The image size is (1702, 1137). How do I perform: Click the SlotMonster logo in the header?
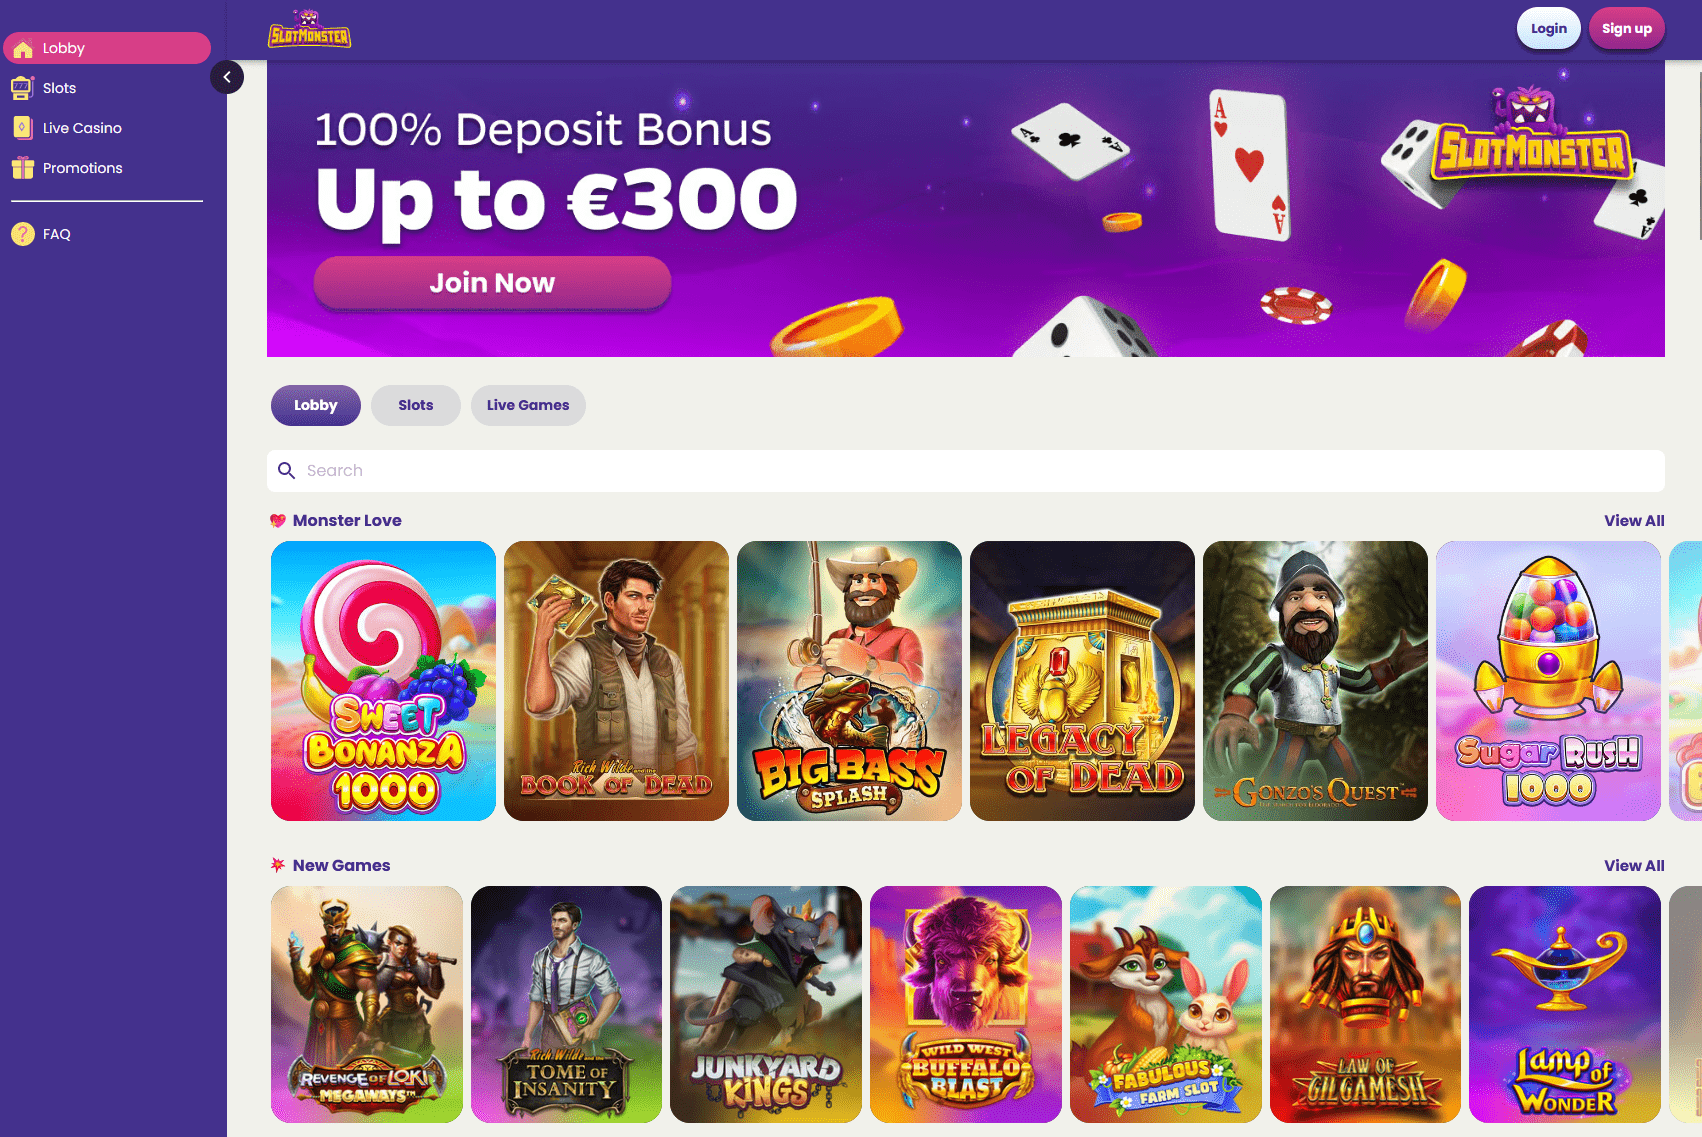pos(309,29)
